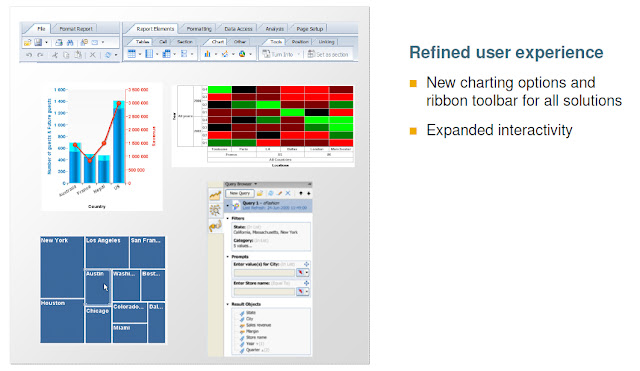Viewport: 640px width, 371px height.
Task: Collapse the Filters section
Action: pos(228,218)
